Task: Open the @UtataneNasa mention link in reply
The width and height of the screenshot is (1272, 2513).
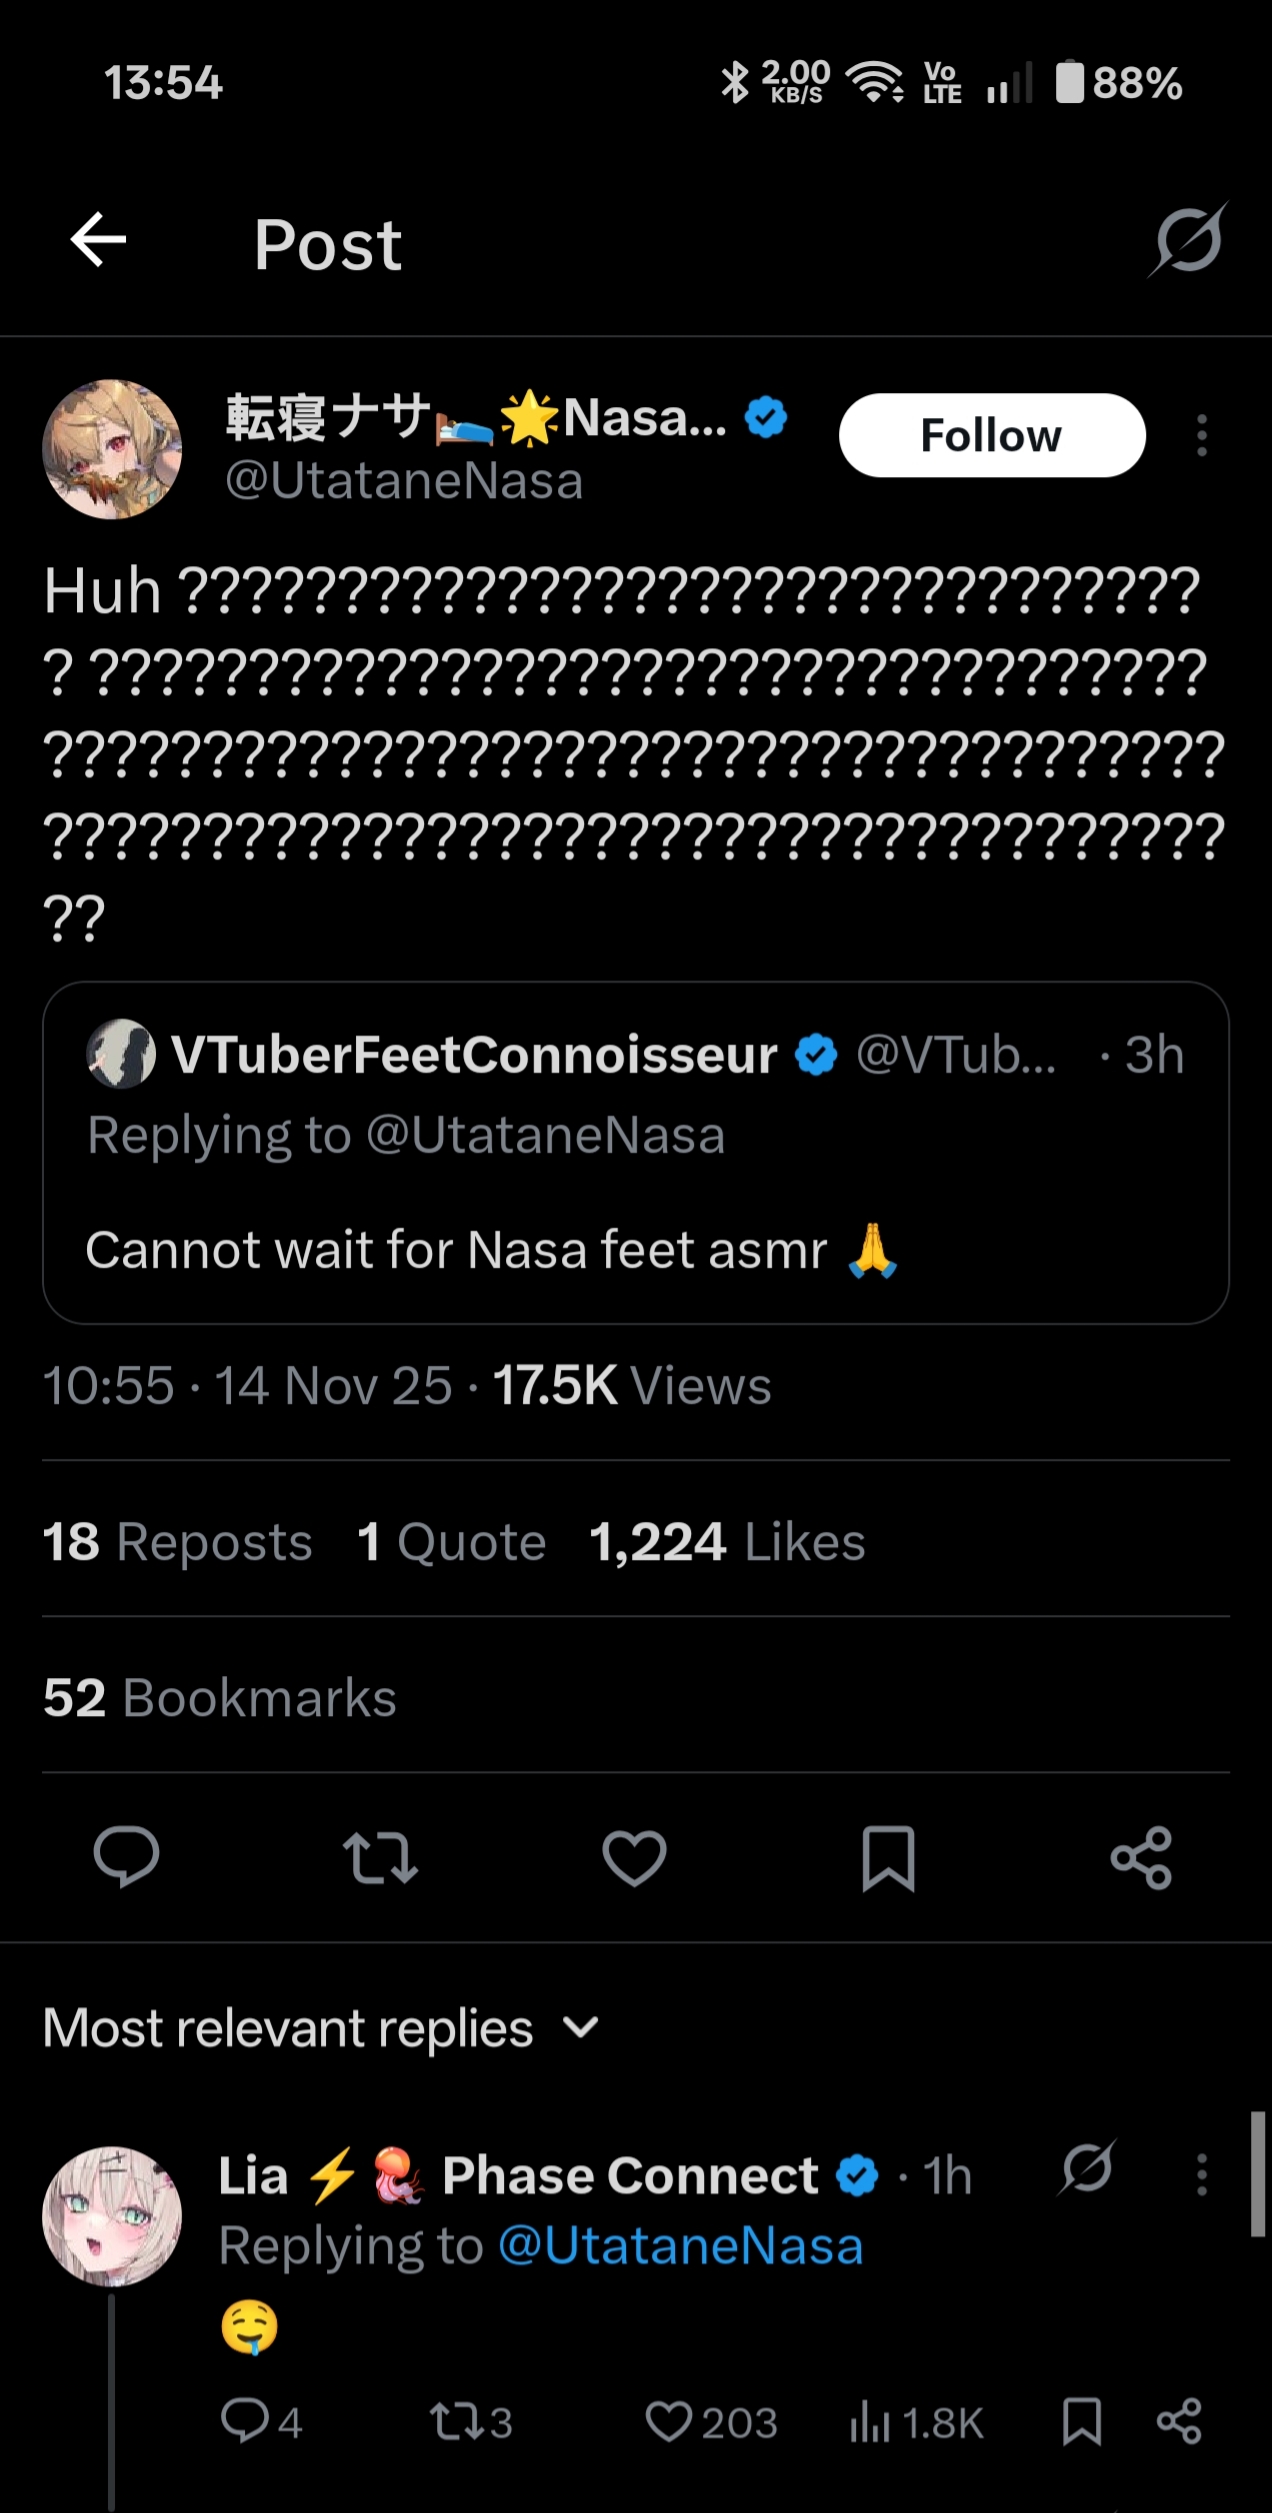Action: click(x=680, y=2246)
